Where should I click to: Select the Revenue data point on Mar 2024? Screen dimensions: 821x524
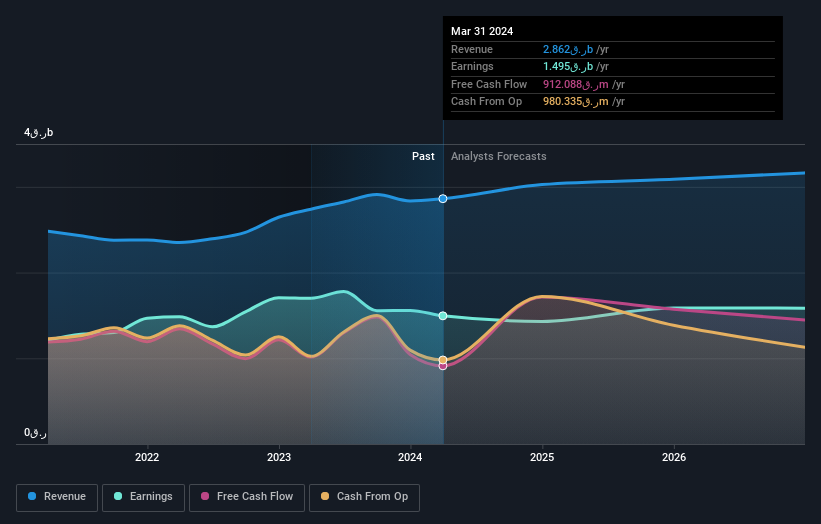coord(443,199)
